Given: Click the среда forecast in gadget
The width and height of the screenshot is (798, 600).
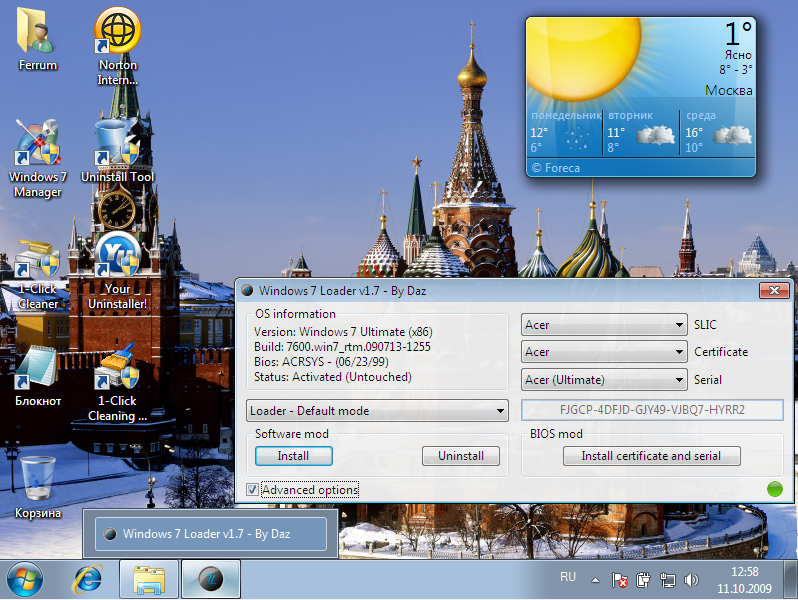Looking at the screenshot, I should coord(718,132).
